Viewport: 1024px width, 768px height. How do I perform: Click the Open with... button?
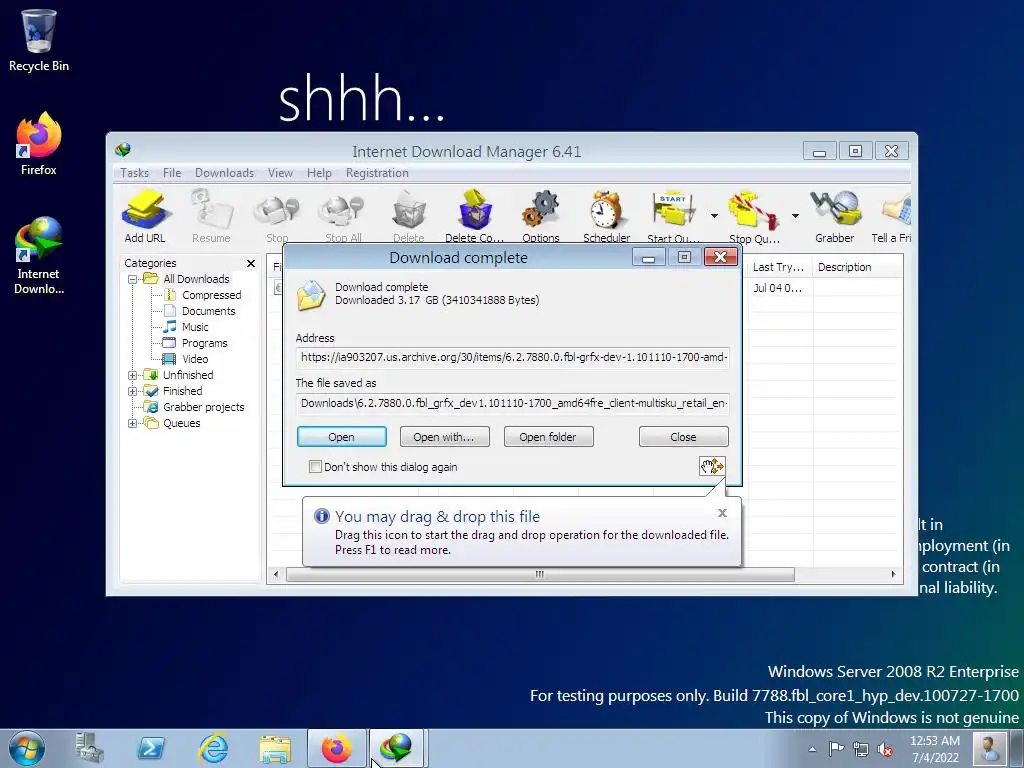[444, 437]
